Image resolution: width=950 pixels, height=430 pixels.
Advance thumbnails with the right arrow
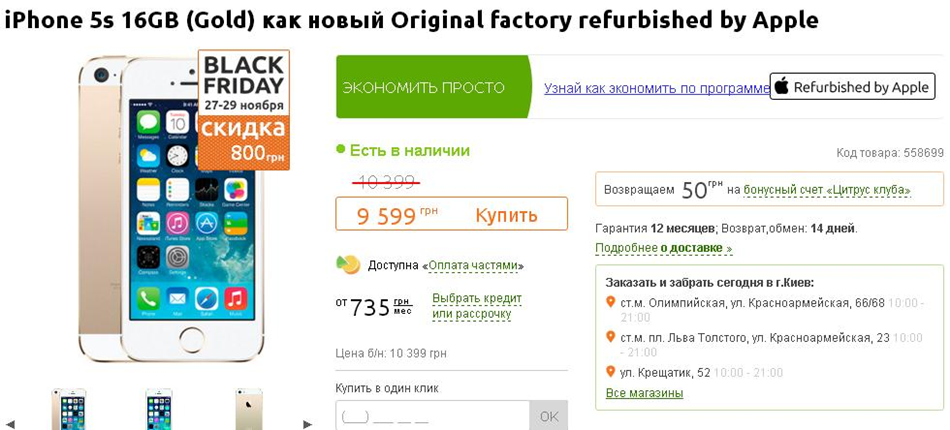point(307,424)
